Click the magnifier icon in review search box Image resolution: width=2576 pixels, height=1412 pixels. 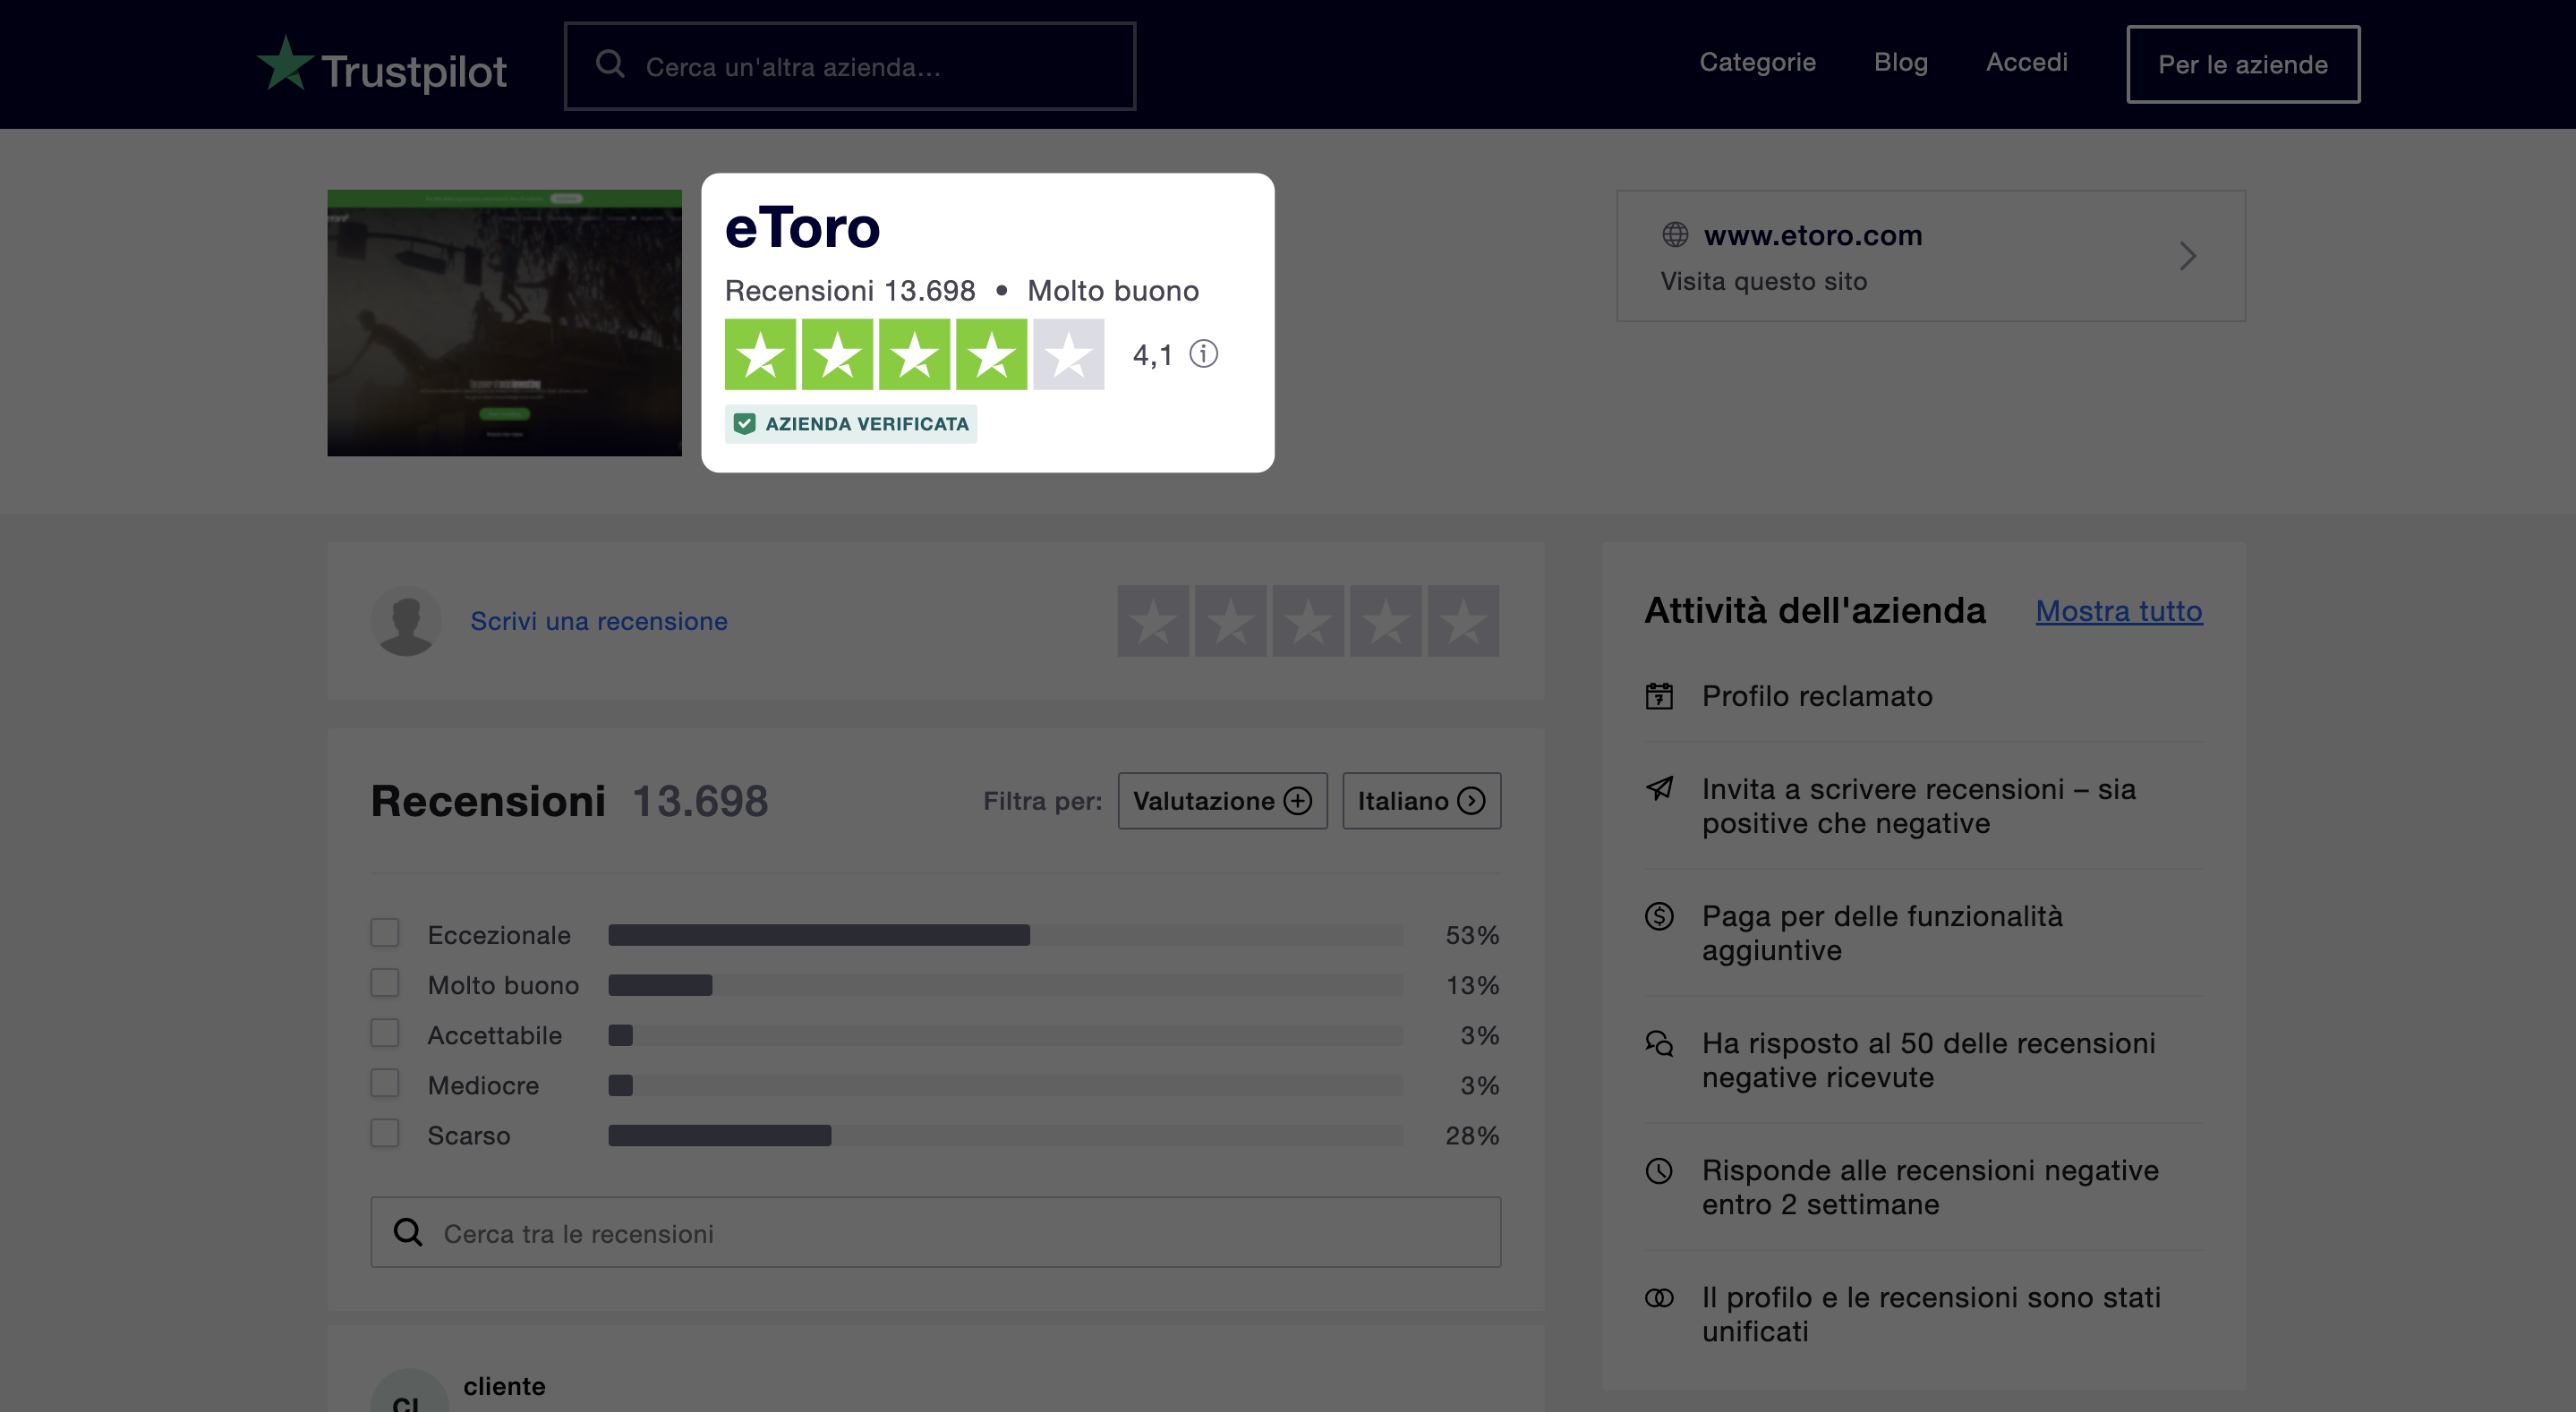(x=407, y=1232)
